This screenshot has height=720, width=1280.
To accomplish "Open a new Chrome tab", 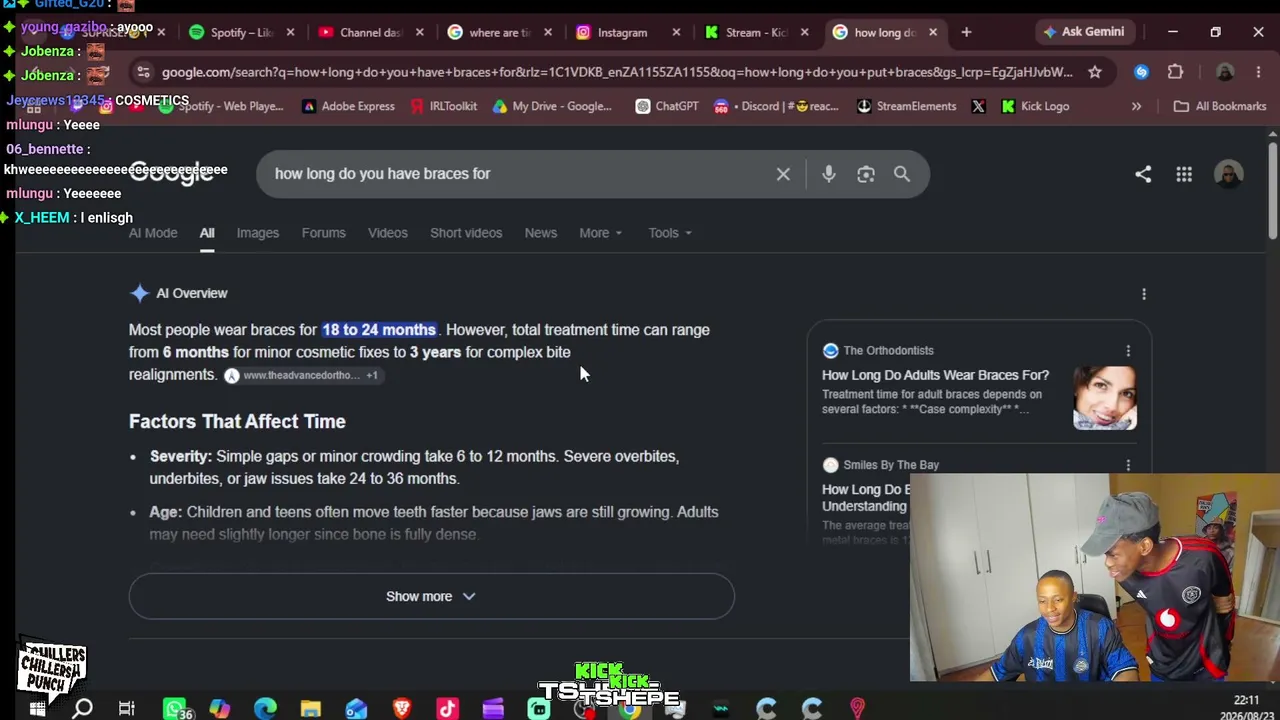I will pyautogui.click(x=966, y=32).
